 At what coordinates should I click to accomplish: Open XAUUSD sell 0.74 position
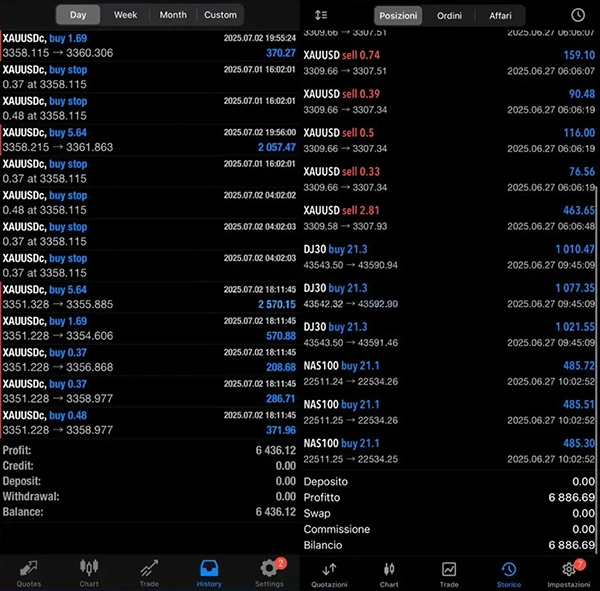449,63
